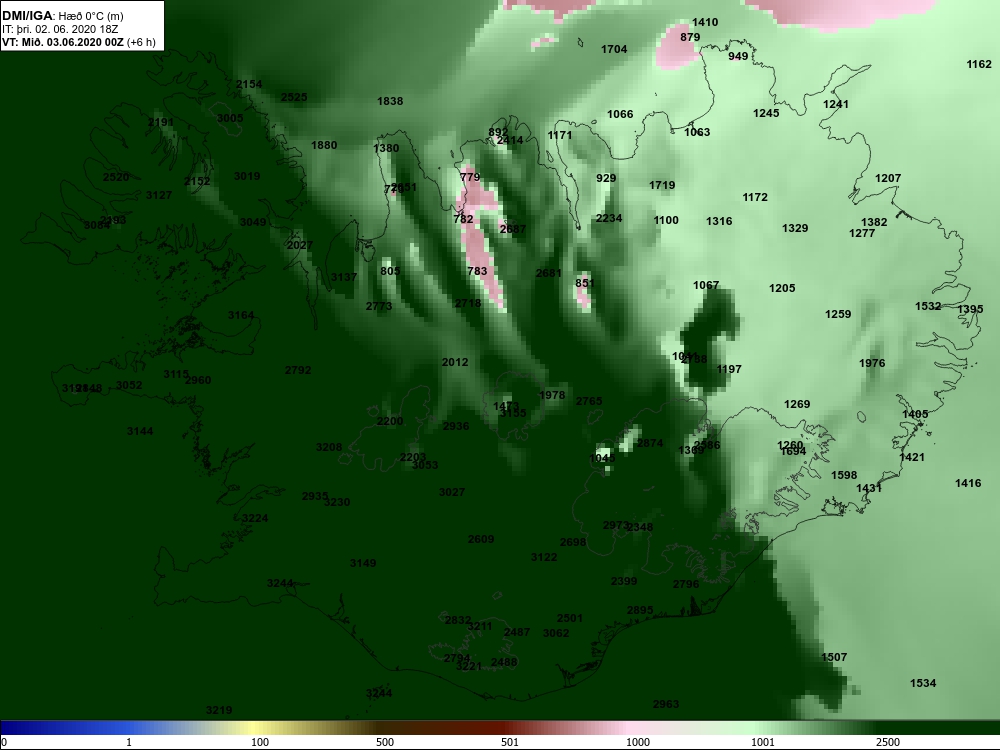Select the map value 2154
The image size is (1000, 750).
249,84
